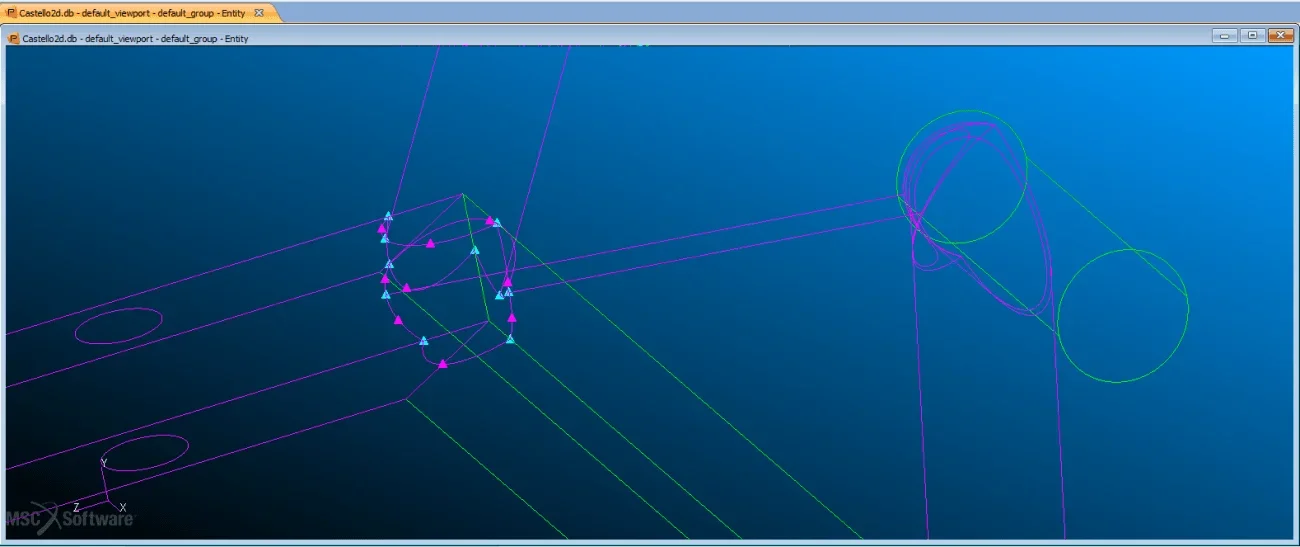Click the Patran icon in the inner viewport title bar
The width and height of the screenshot is (1300, 547).
point(14,39)
